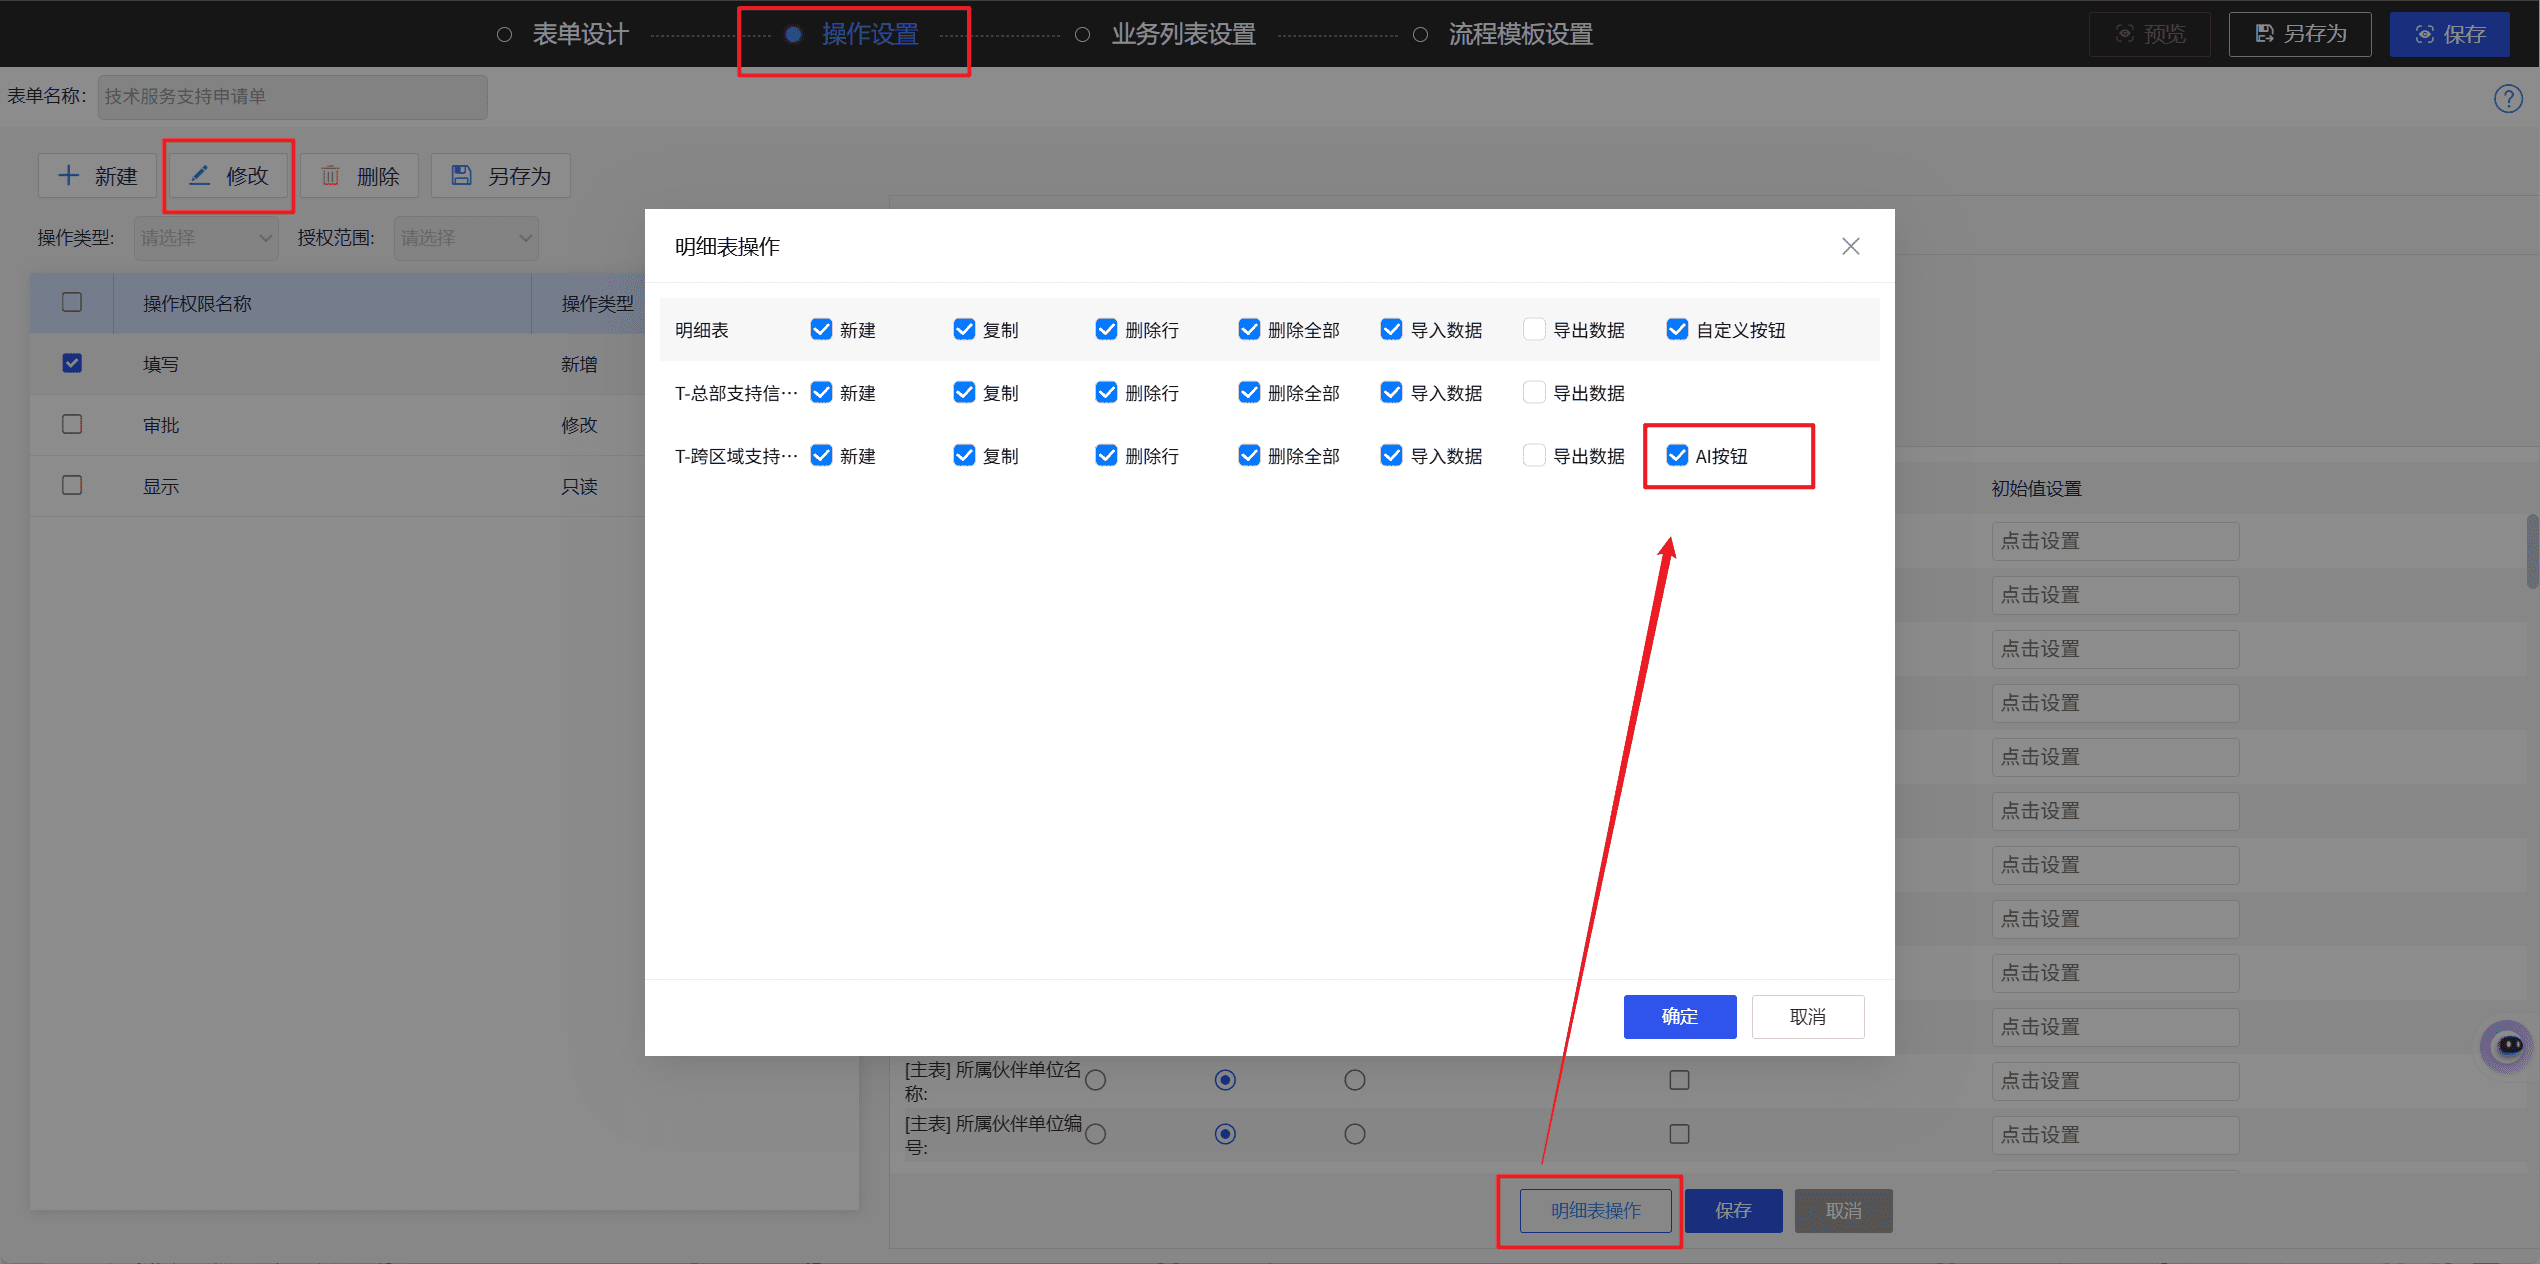Click 只读 cell in 显示 row
This screenshot has height=1264, width=2540.
tap(579, 487)
